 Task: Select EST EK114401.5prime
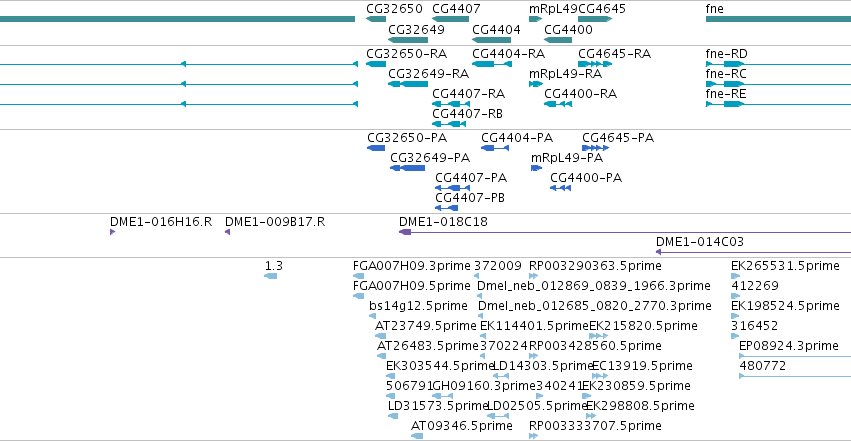pyautogui.click(x=534, y=326)
